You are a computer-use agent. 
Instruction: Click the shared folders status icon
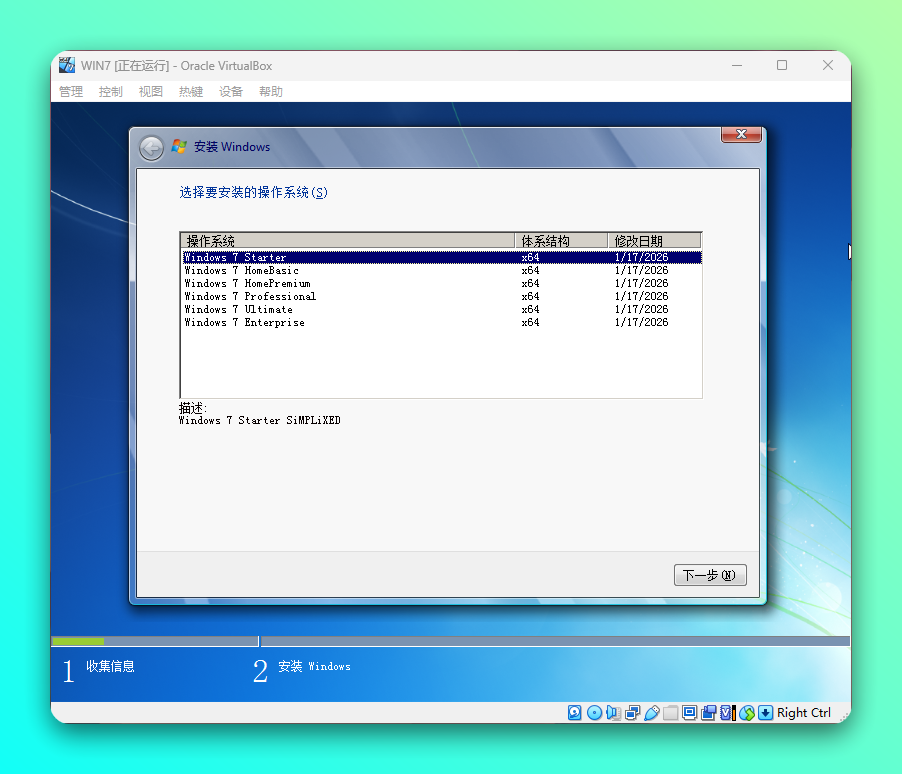(x=671, y=712)
